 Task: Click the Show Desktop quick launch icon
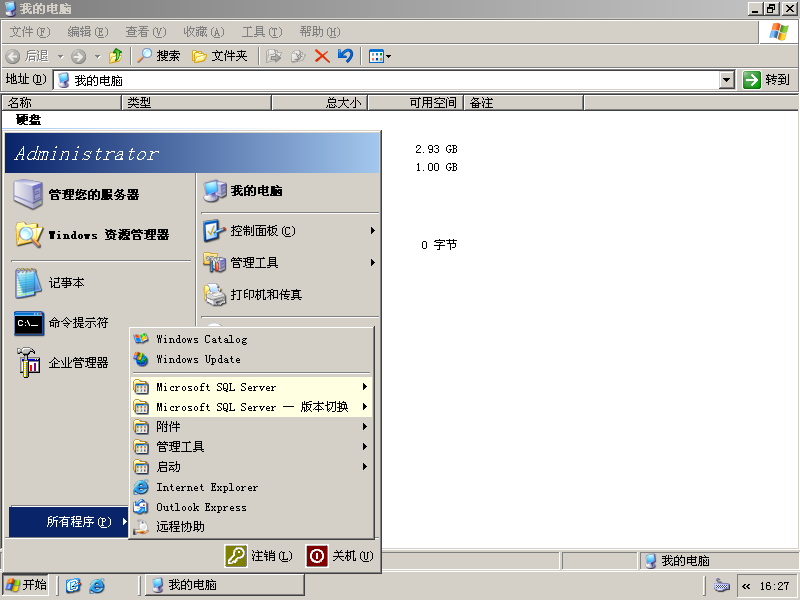point(73,585)
